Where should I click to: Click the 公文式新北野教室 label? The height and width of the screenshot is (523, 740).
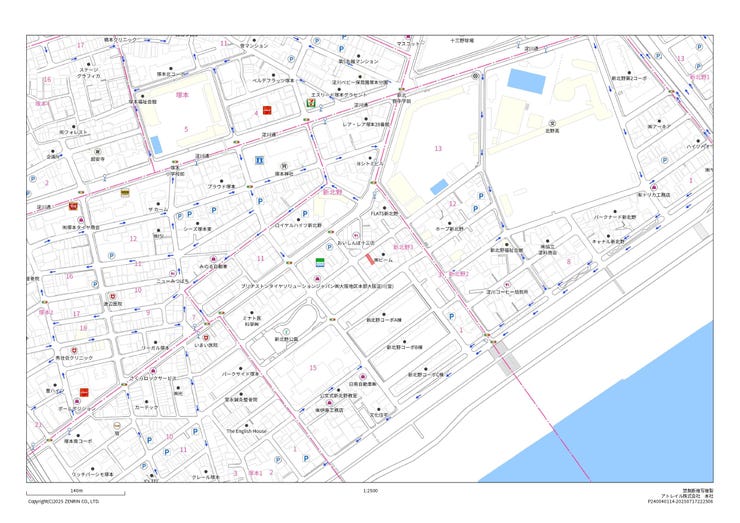coord(338,396)
